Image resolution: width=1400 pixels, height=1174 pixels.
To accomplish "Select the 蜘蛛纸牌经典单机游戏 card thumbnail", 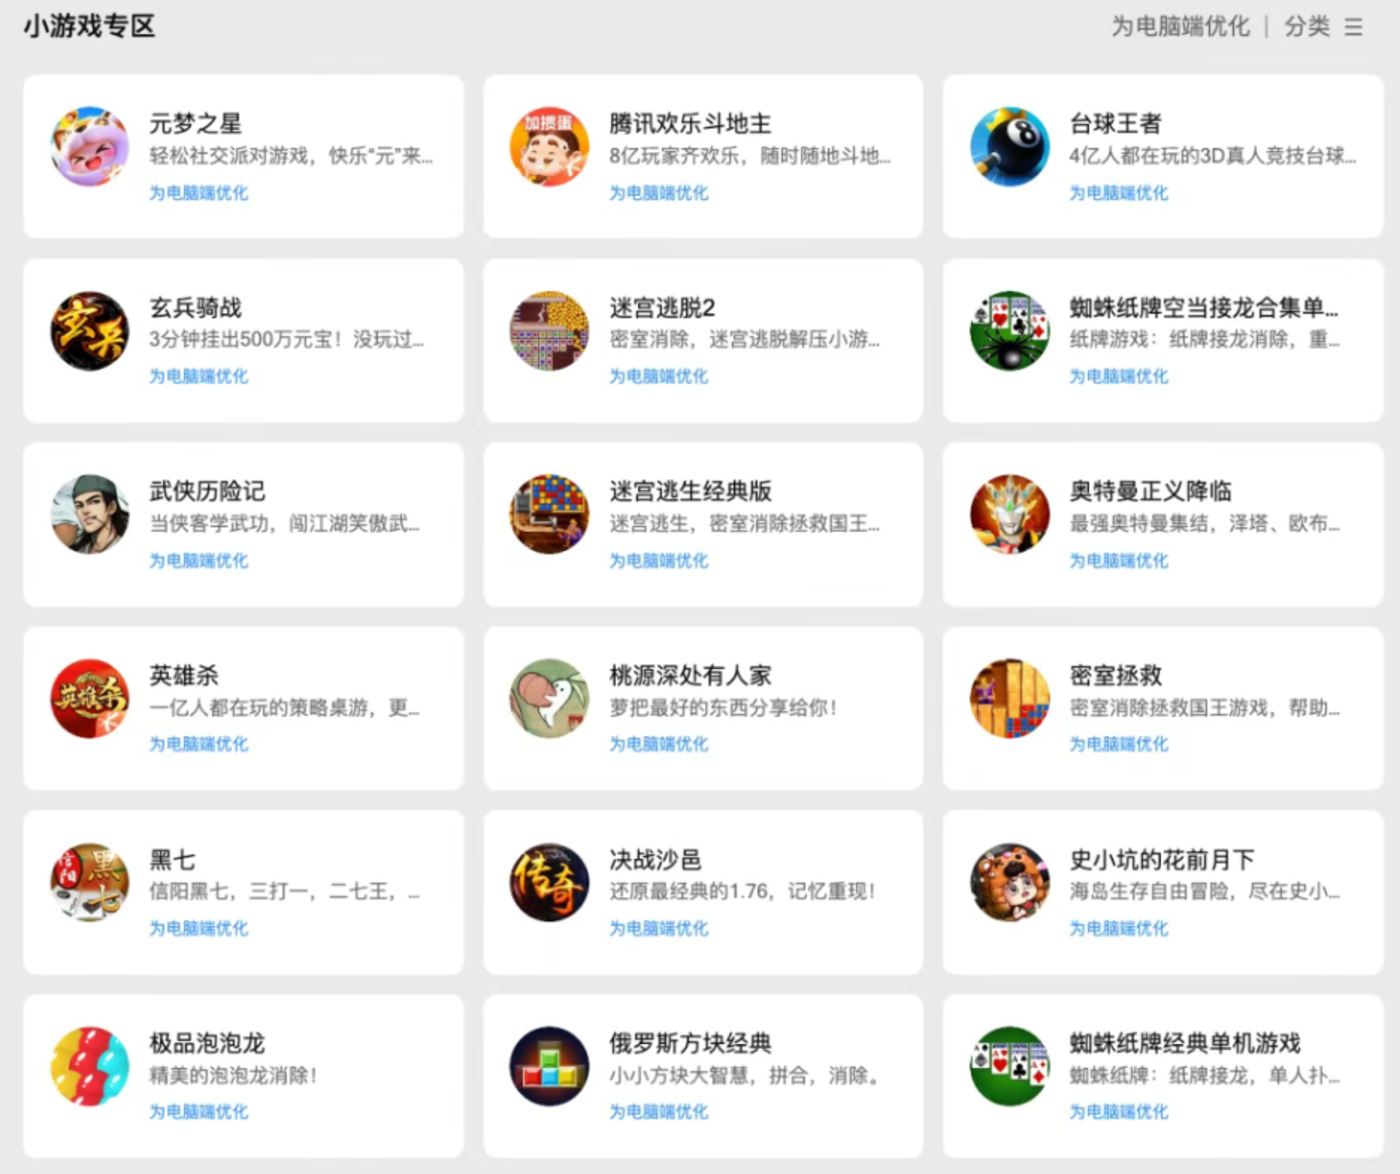I will (1009, 1066).
